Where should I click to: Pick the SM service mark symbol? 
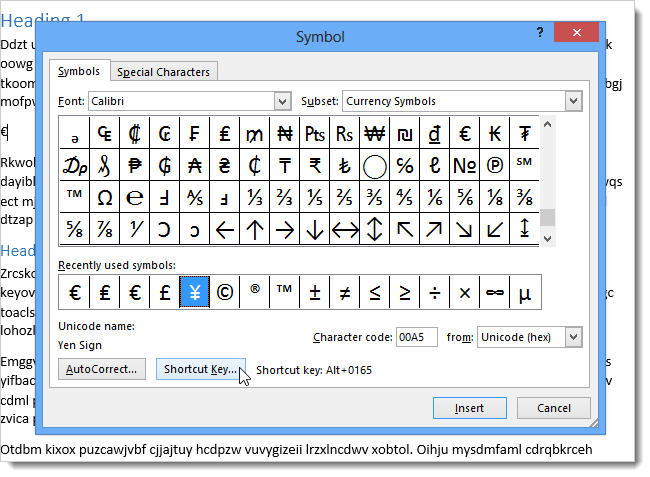[524, 165]
